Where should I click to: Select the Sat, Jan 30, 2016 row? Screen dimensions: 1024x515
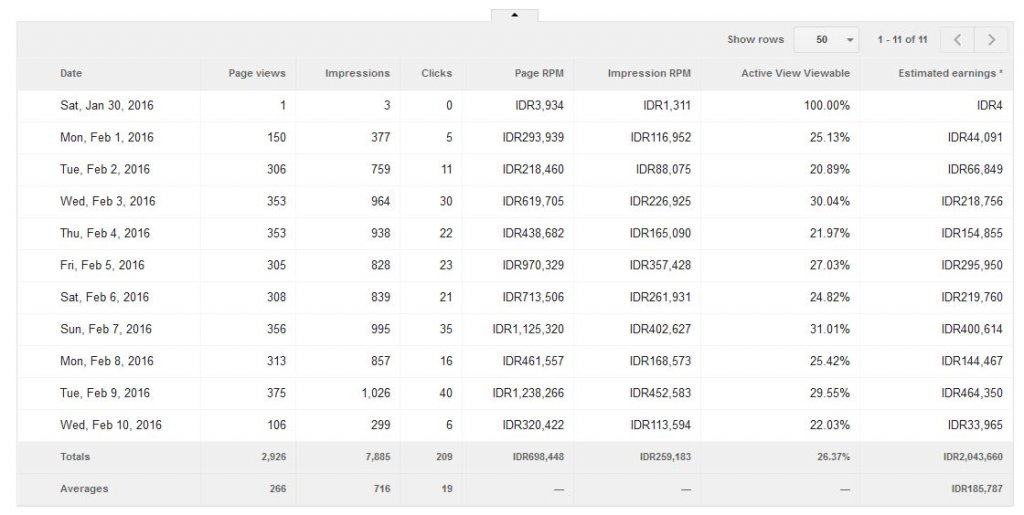pyautogui.click(x=515, y=106)
